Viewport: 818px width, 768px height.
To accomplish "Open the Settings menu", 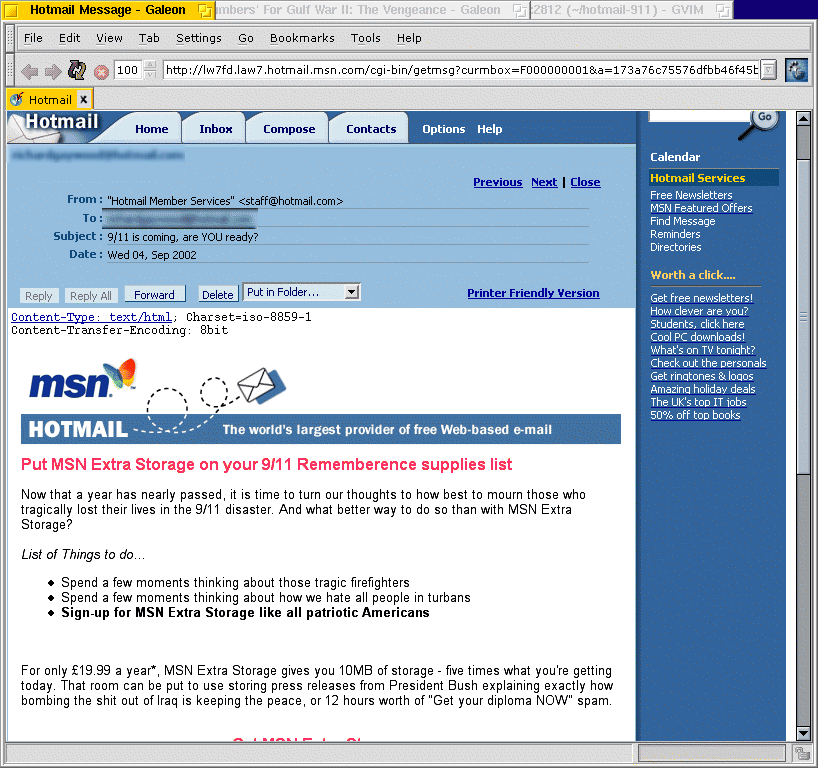I will (x=199, y=38).
